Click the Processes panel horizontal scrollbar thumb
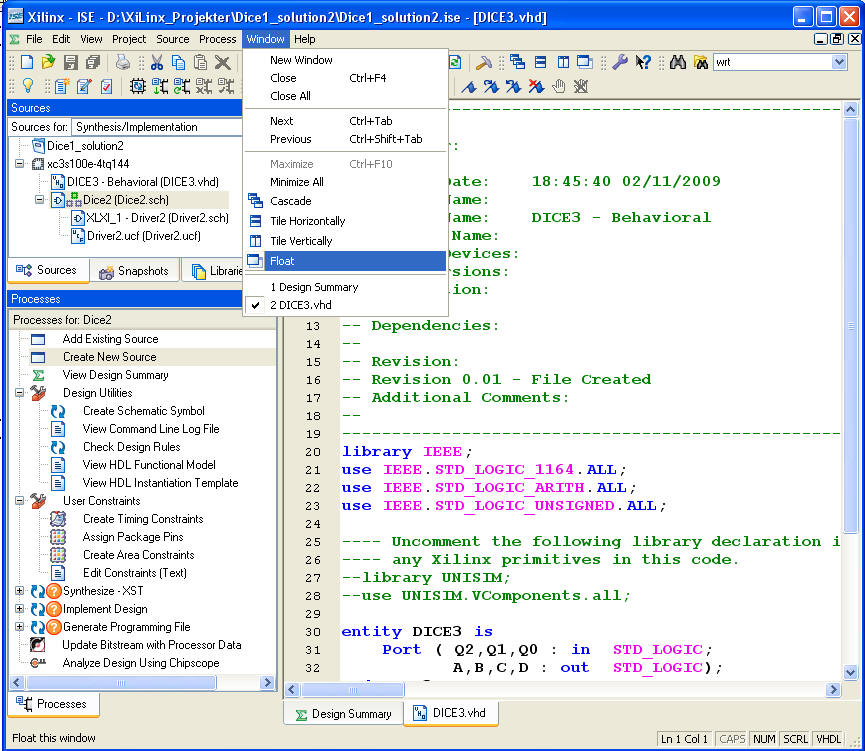This screenshot has height=751, width=865. click(121, 683)
